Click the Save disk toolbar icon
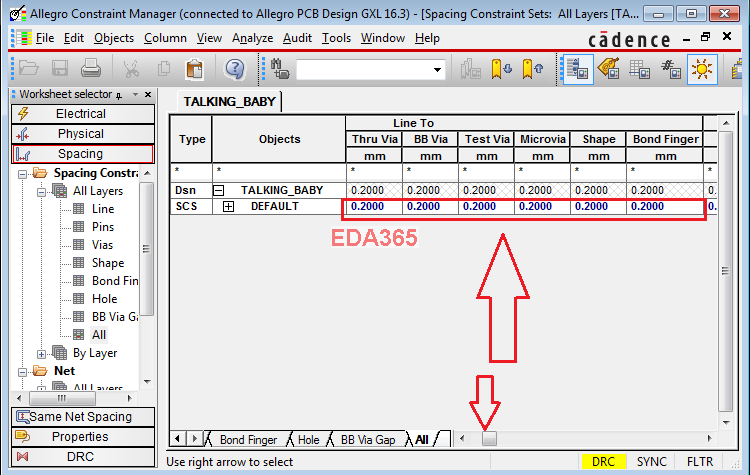This screenshot has width=750, height=475. [x=60, y=69]
